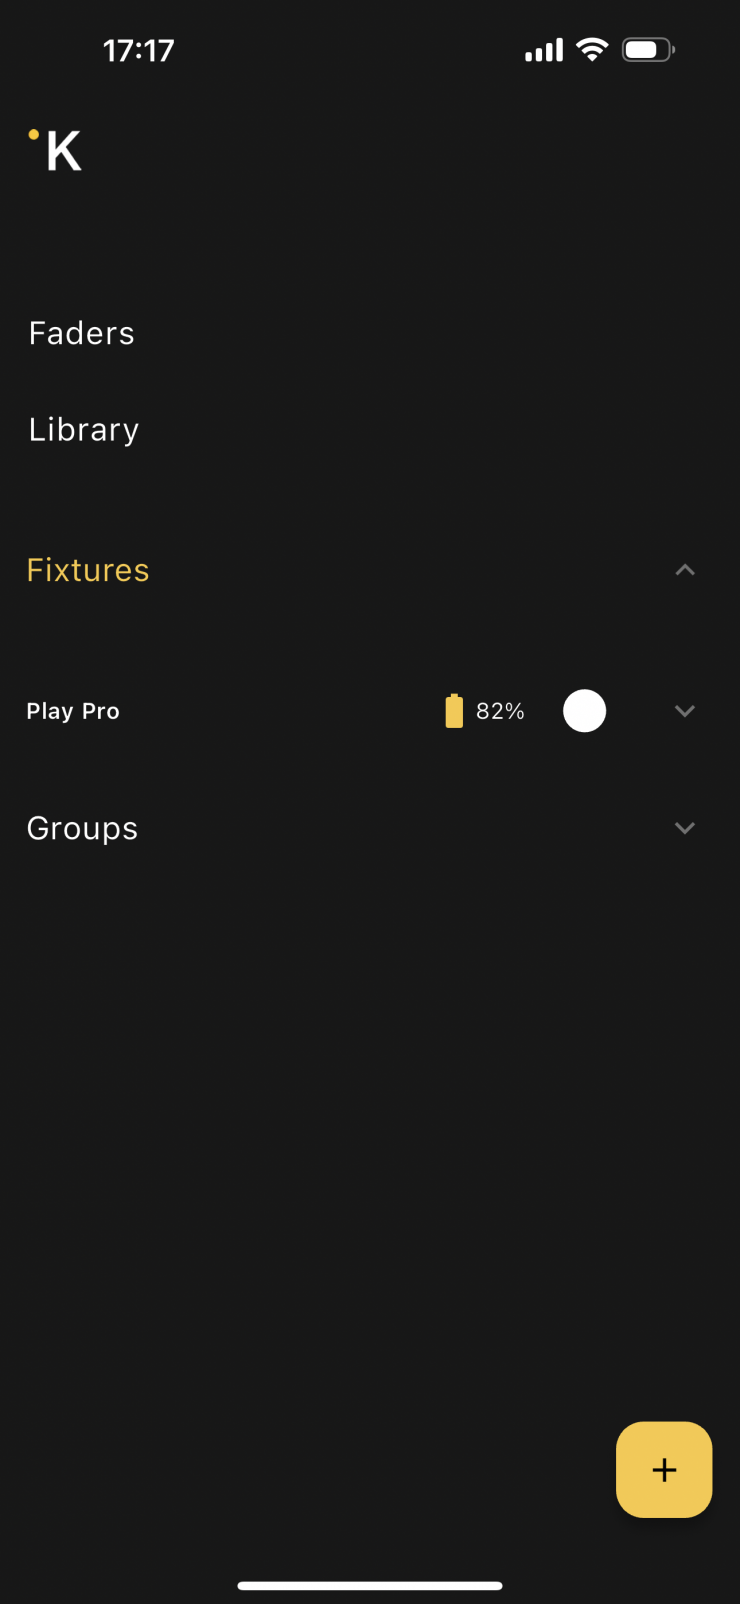Select the Fixtures heading

click(x=88, y=570)
